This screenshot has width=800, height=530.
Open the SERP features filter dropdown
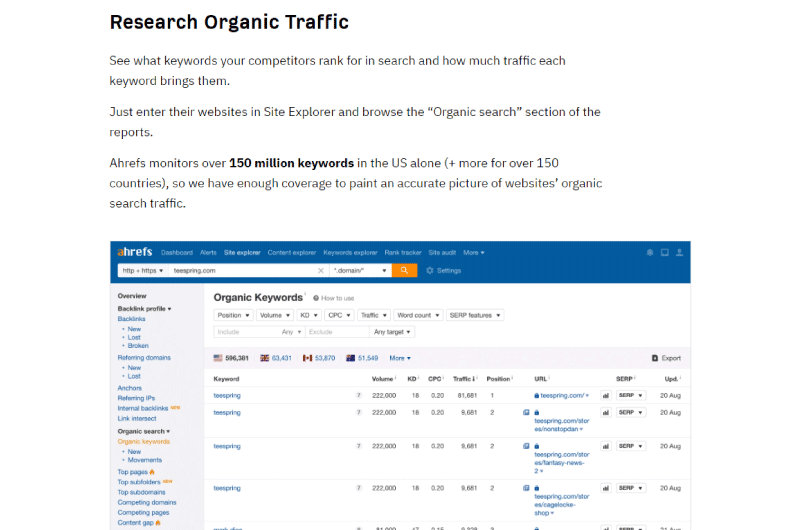tap(475, 315)
